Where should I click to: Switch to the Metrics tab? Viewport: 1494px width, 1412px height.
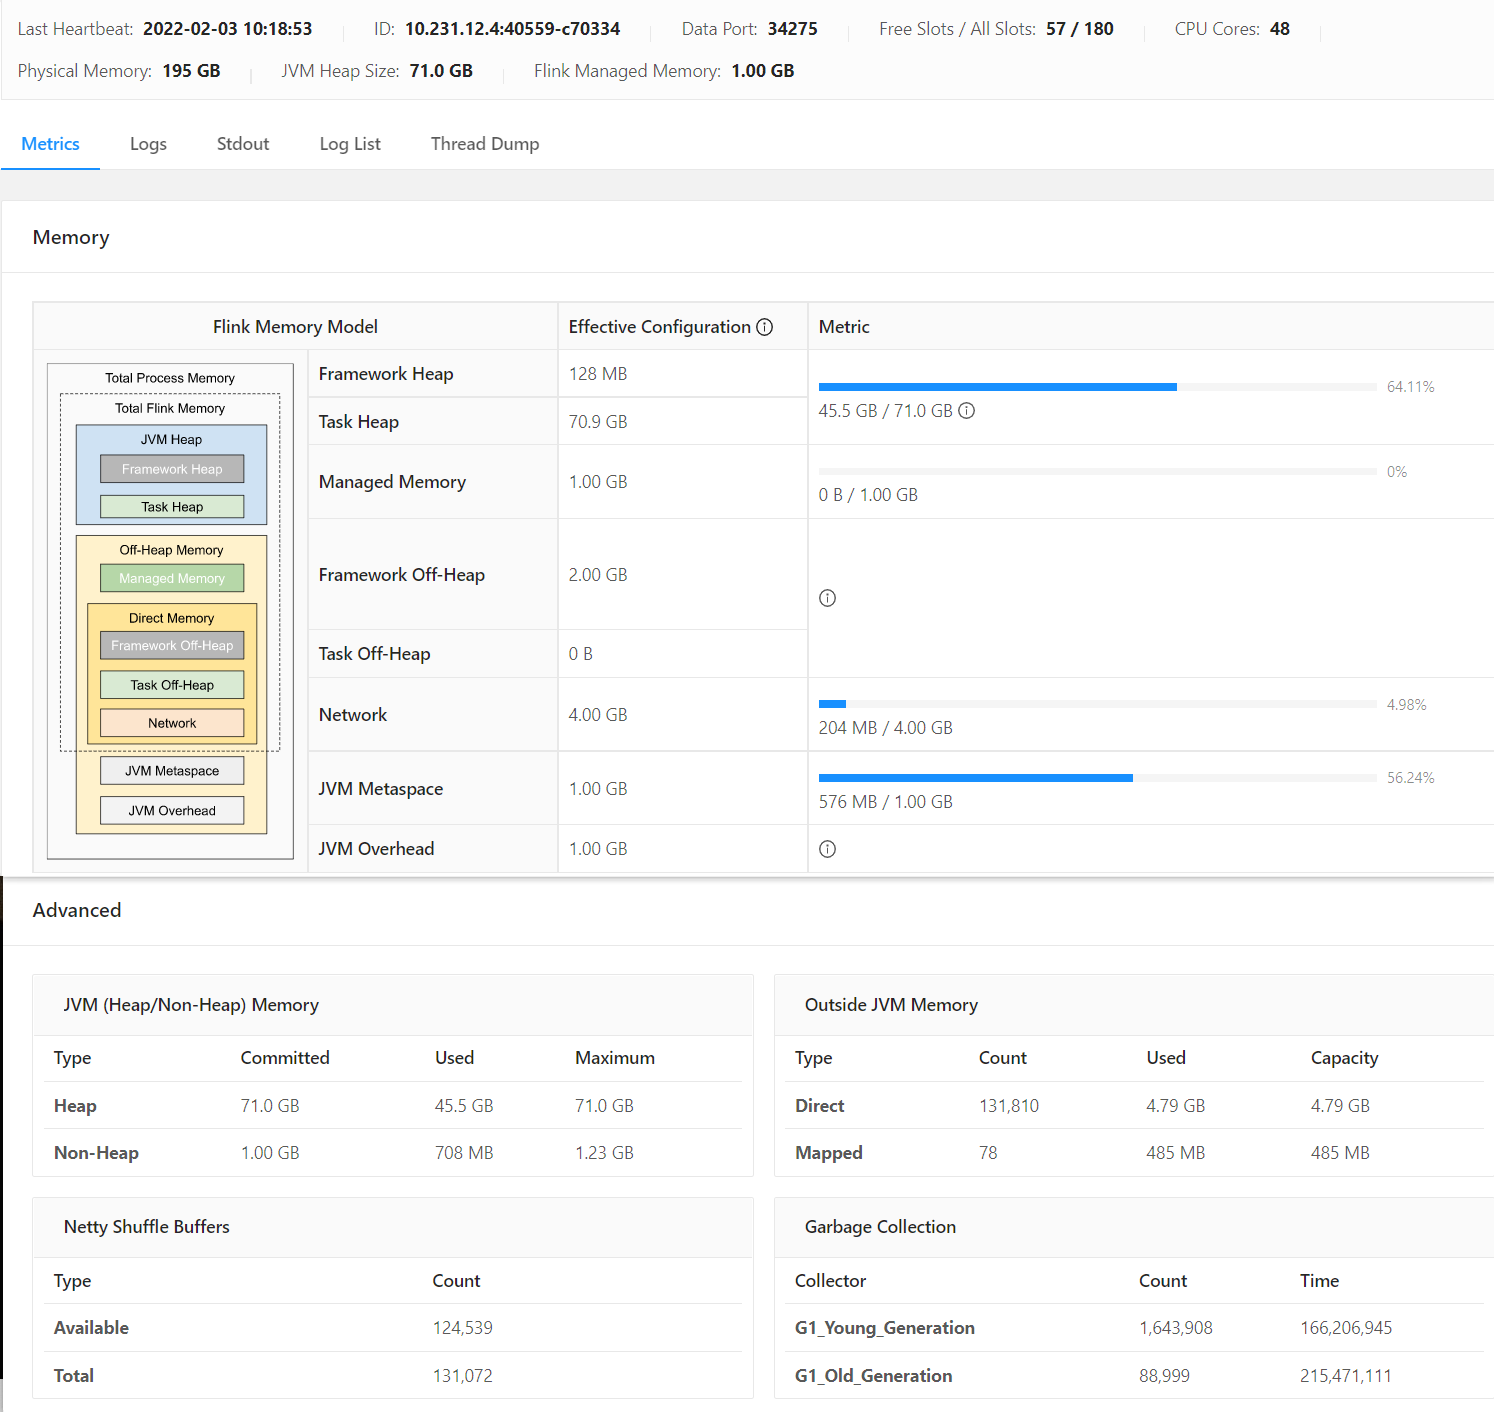click(x=50, y=144)
